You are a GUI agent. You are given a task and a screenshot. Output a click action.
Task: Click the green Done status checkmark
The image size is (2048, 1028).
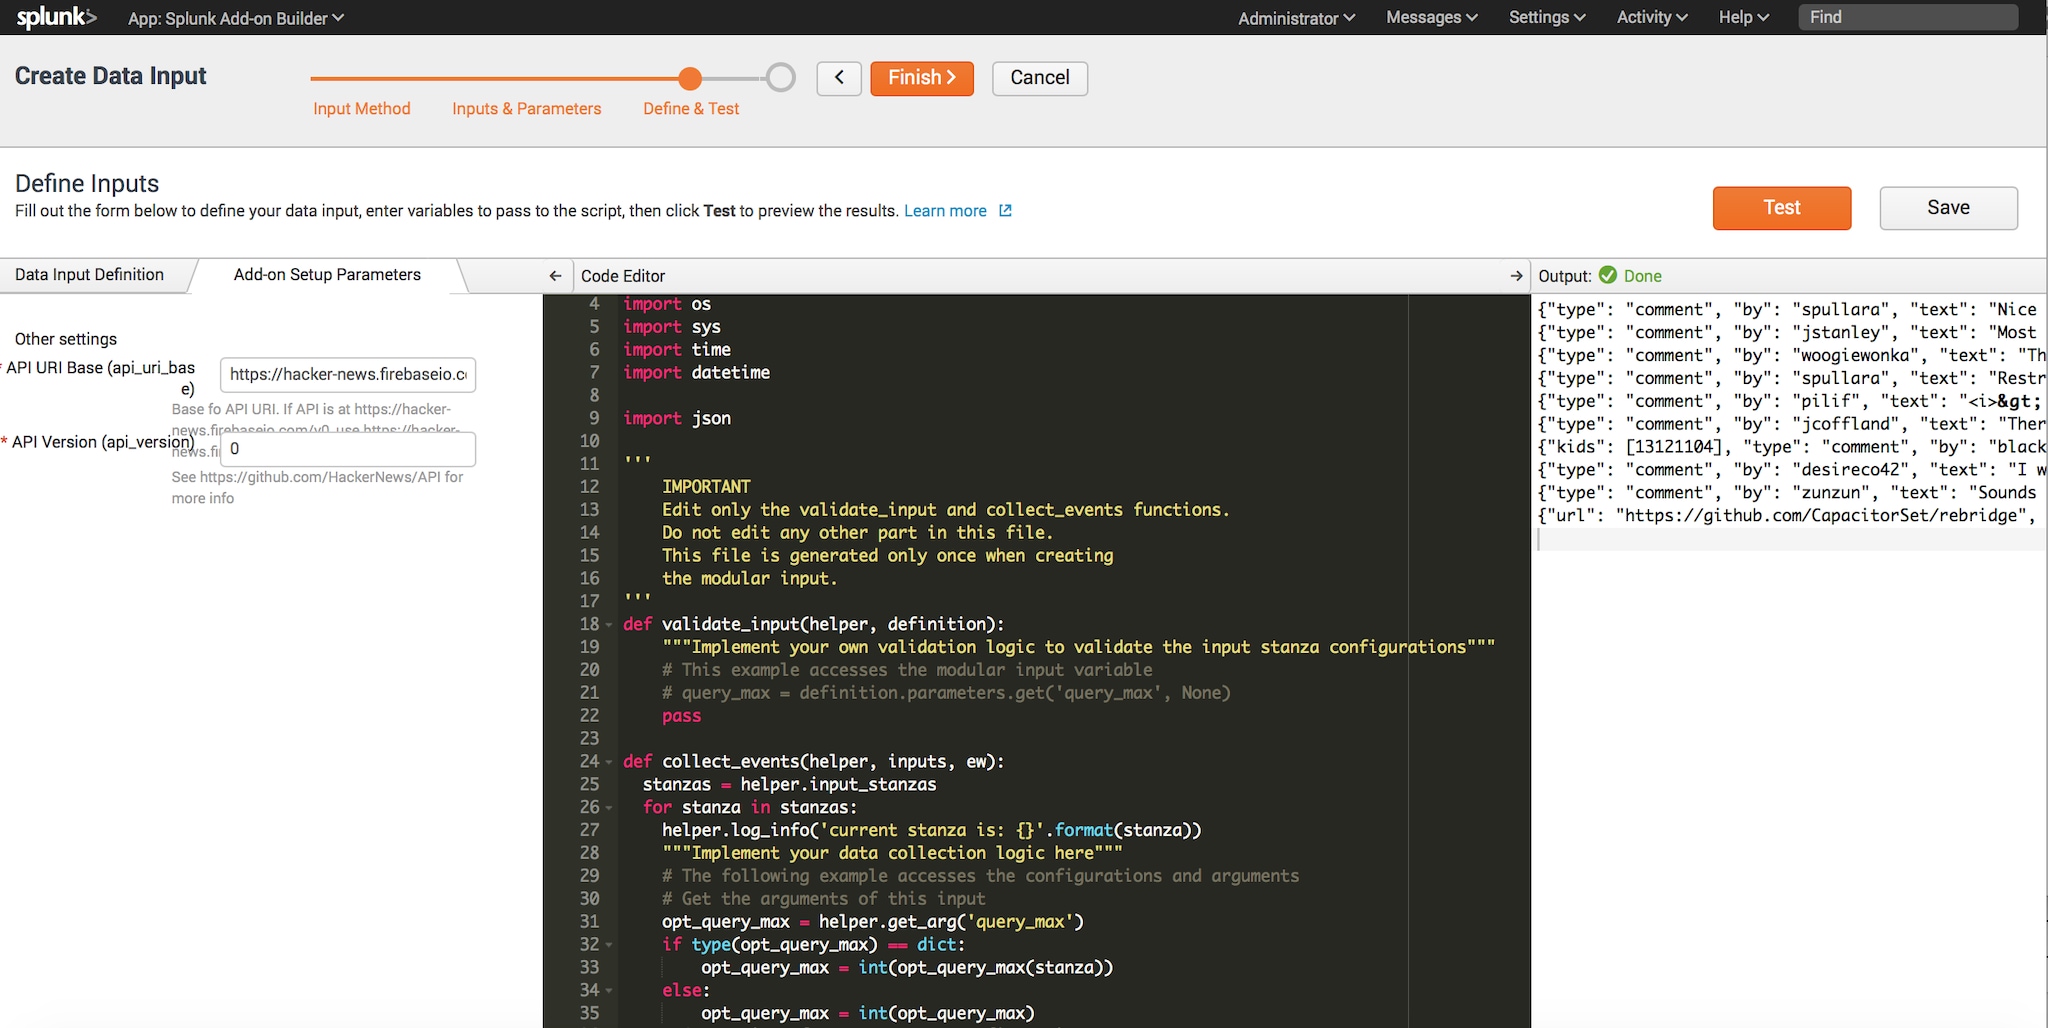[x=1608, y=275]
